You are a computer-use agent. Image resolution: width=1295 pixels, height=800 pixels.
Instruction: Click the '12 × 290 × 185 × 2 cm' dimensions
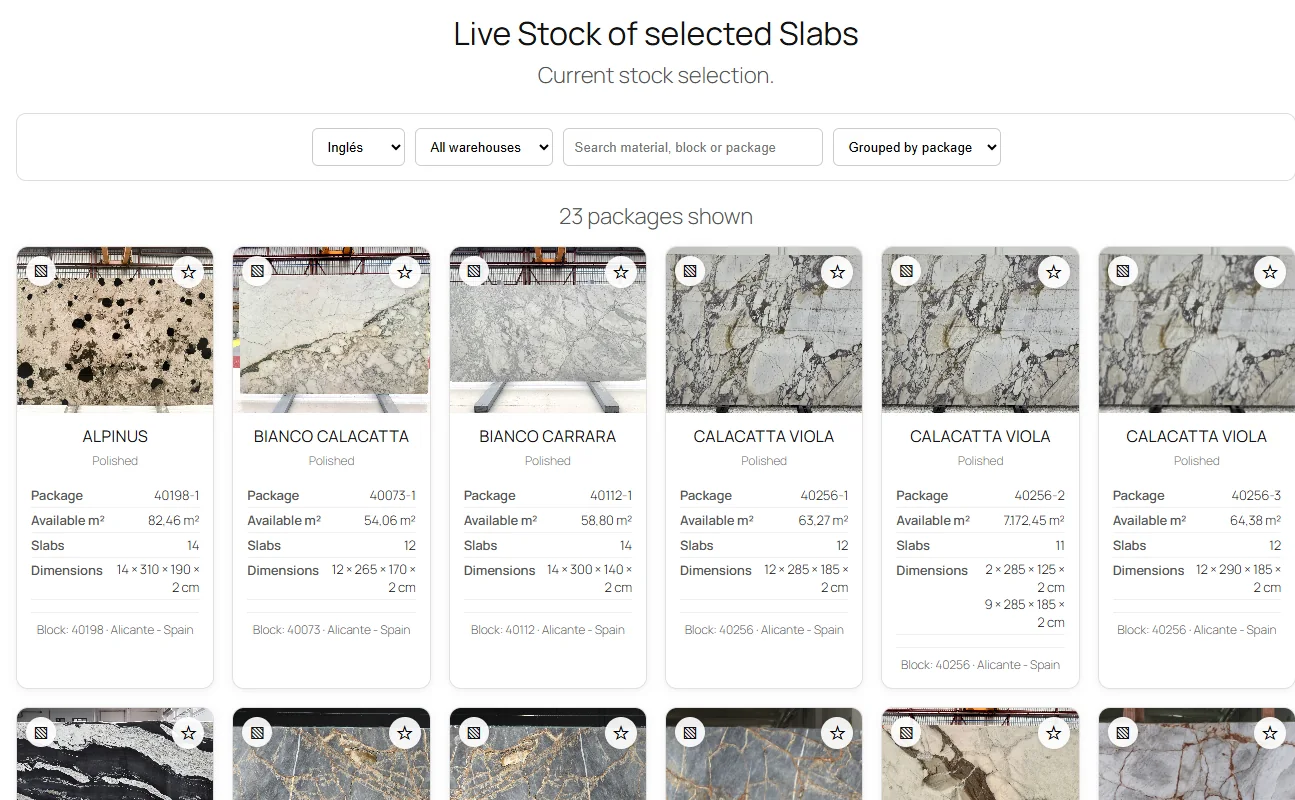click(1239, 579)
